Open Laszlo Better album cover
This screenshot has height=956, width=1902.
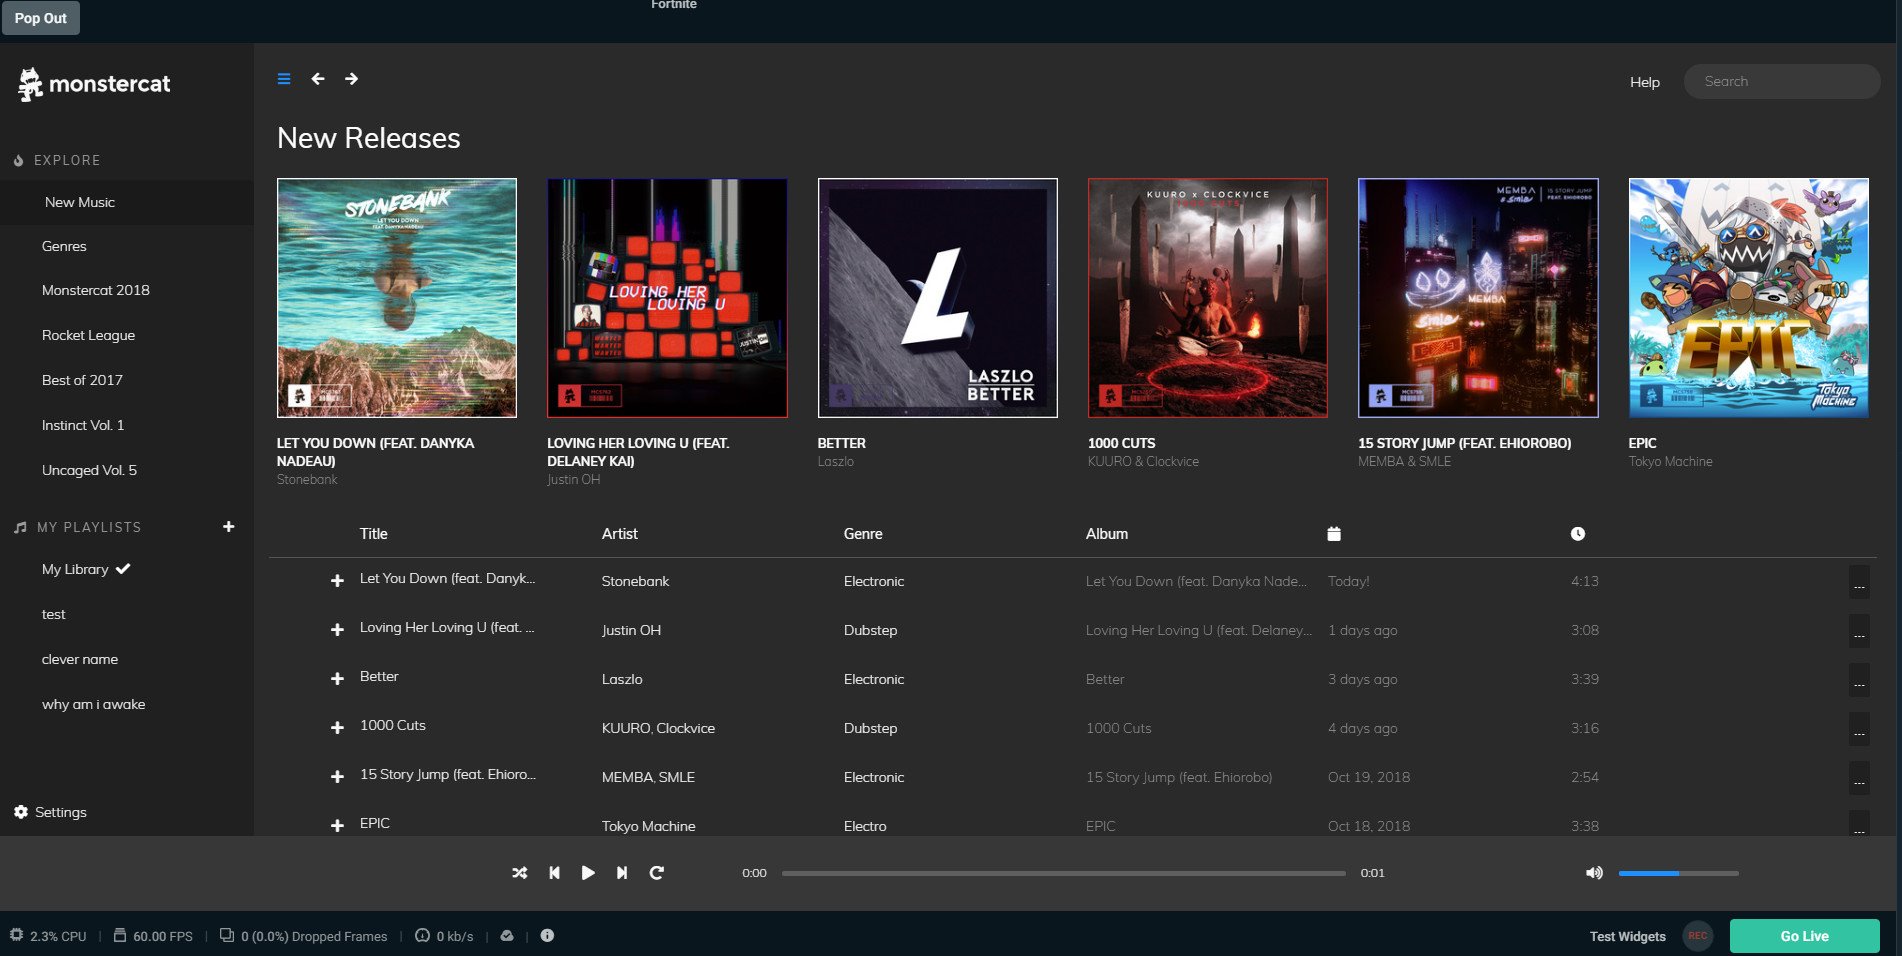tap(937, 298)
